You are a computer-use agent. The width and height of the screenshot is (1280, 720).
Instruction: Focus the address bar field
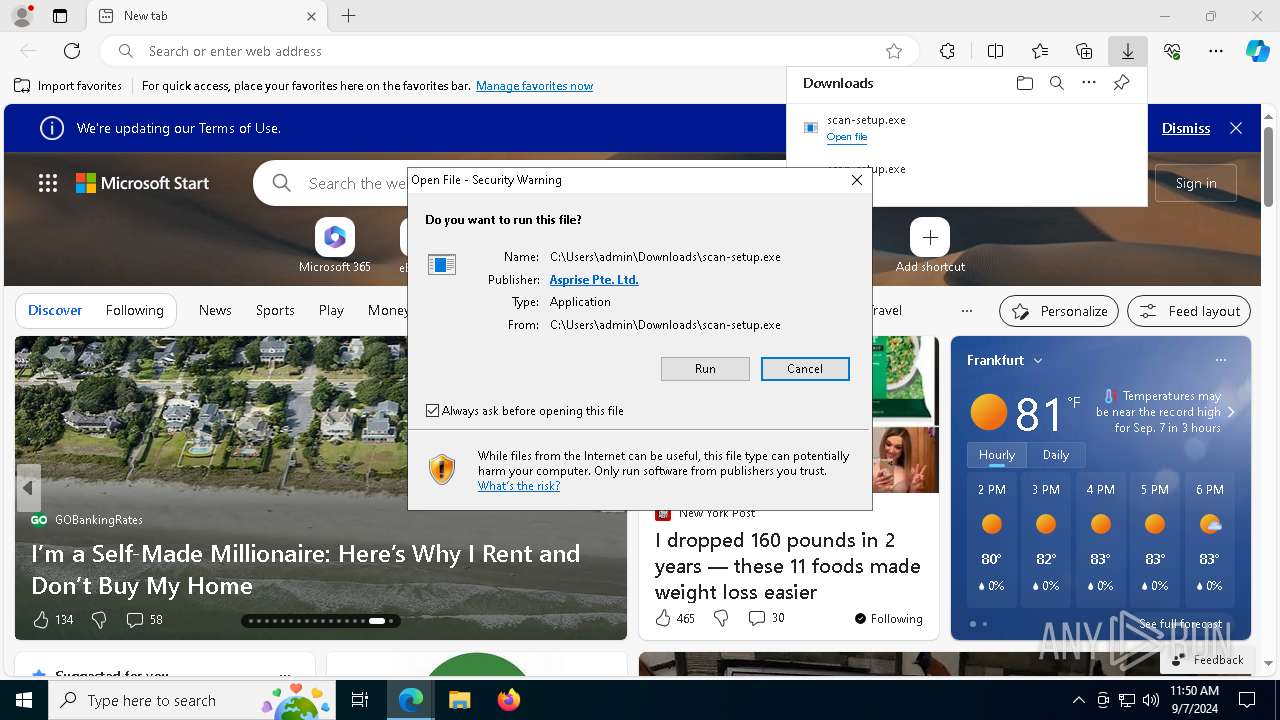(x=510, y=51)
